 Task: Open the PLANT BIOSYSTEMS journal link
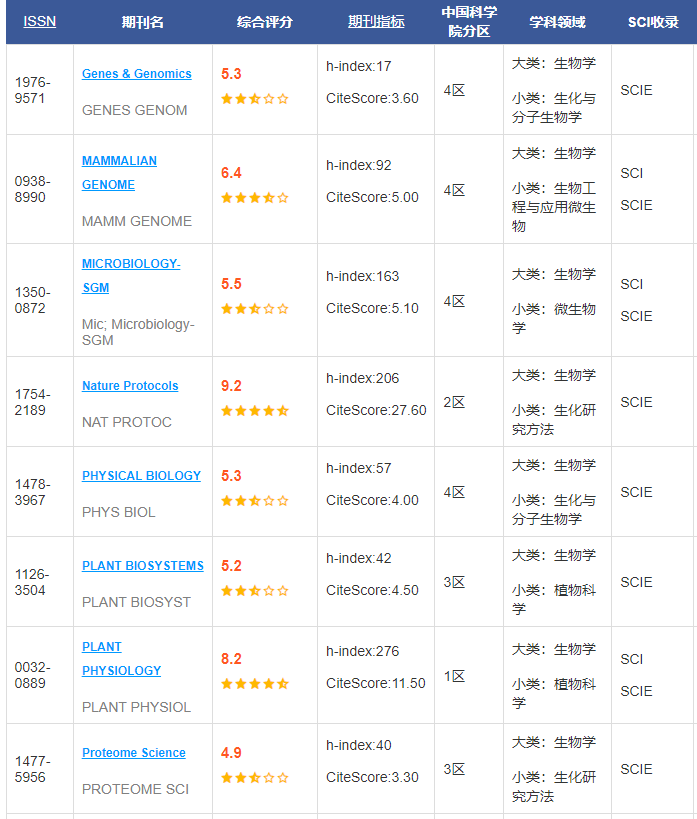tap(142, 566)
